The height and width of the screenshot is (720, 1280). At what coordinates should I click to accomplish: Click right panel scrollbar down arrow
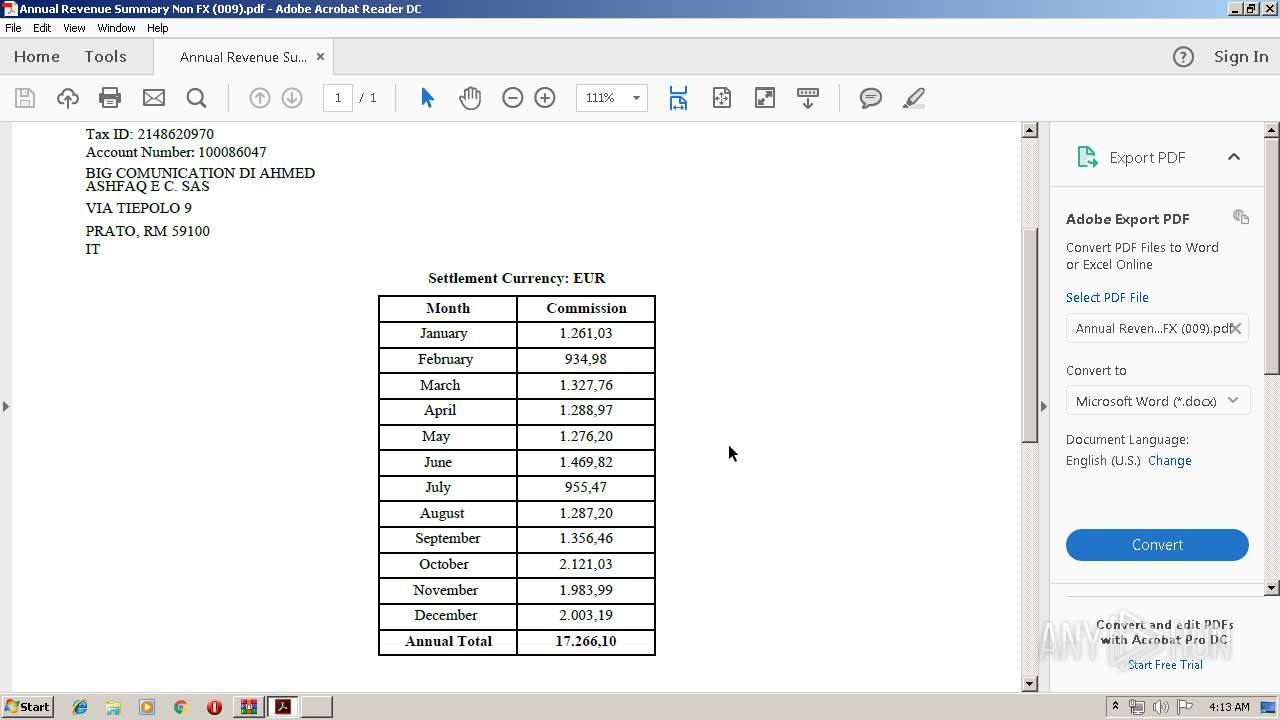pyautogui.click(x=1272, y=588)
